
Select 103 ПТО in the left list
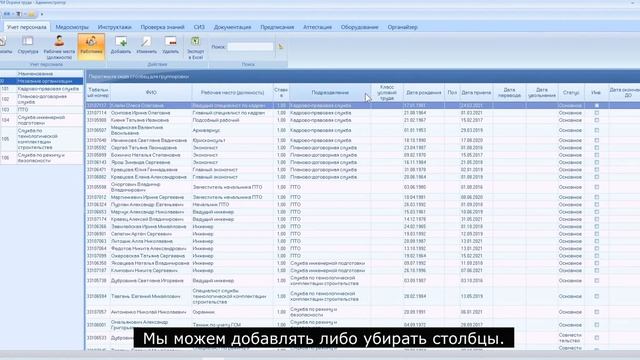[x=42, y=110]
